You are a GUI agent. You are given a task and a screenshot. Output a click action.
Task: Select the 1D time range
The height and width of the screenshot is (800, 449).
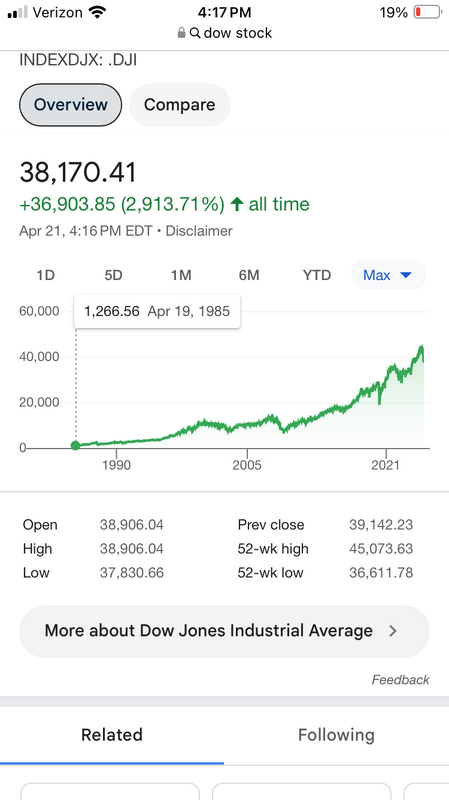tap(45, 276)
